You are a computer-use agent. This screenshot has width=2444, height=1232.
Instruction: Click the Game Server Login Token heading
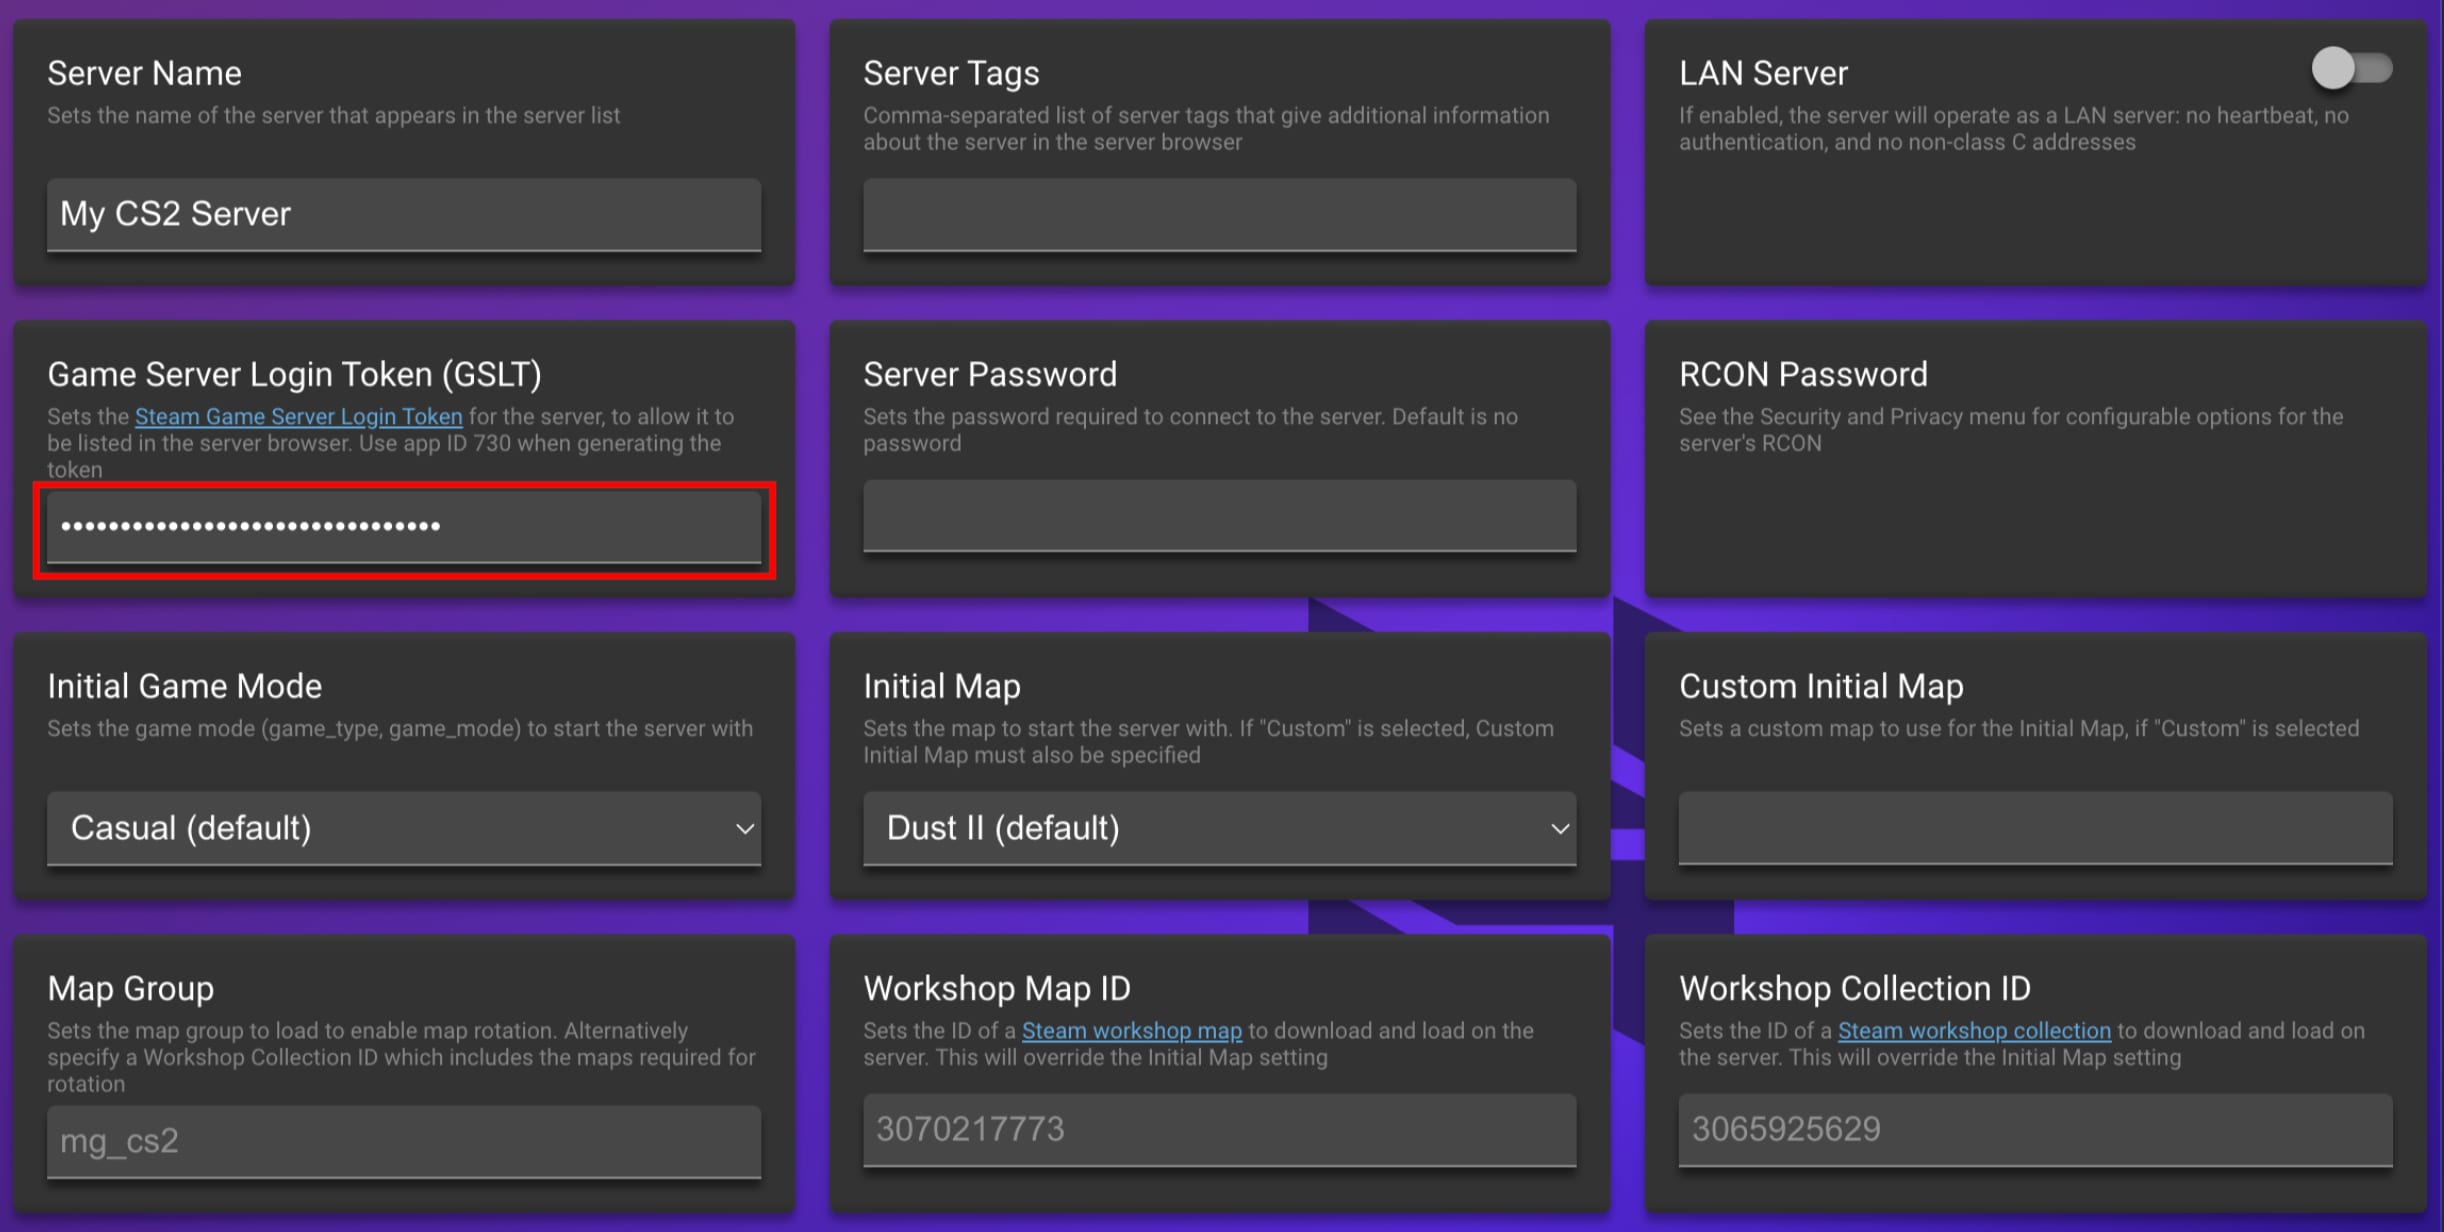coord(294,374)
